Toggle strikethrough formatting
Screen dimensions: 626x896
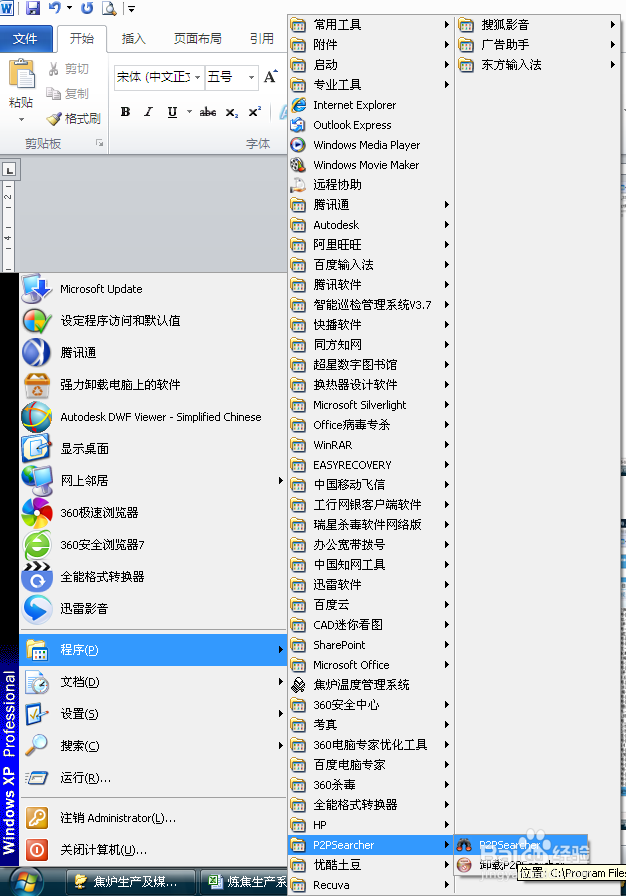click(x=207, y=112)
